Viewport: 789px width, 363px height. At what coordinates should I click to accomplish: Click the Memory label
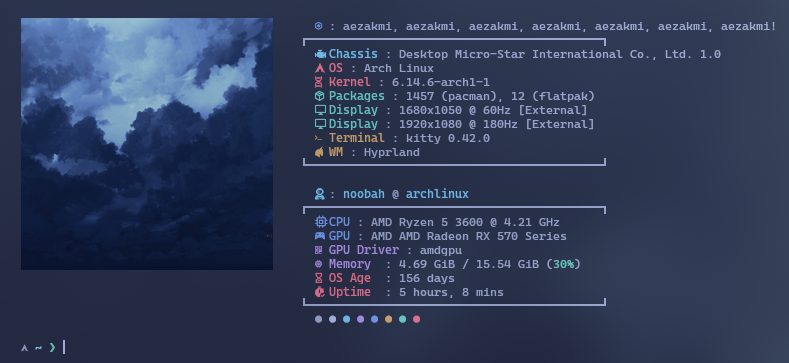pyautogui.click(x=350, y=264)
